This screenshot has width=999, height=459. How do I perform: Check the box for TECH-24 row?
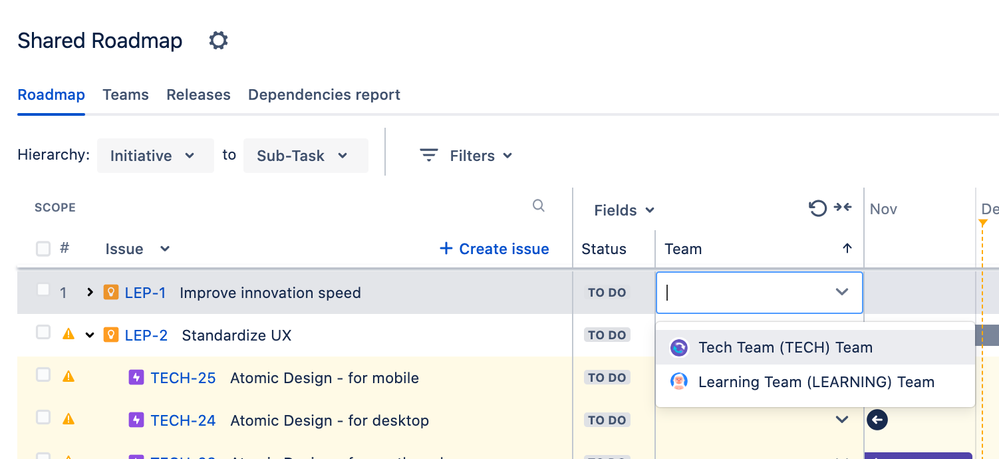[x=43, y=418]
